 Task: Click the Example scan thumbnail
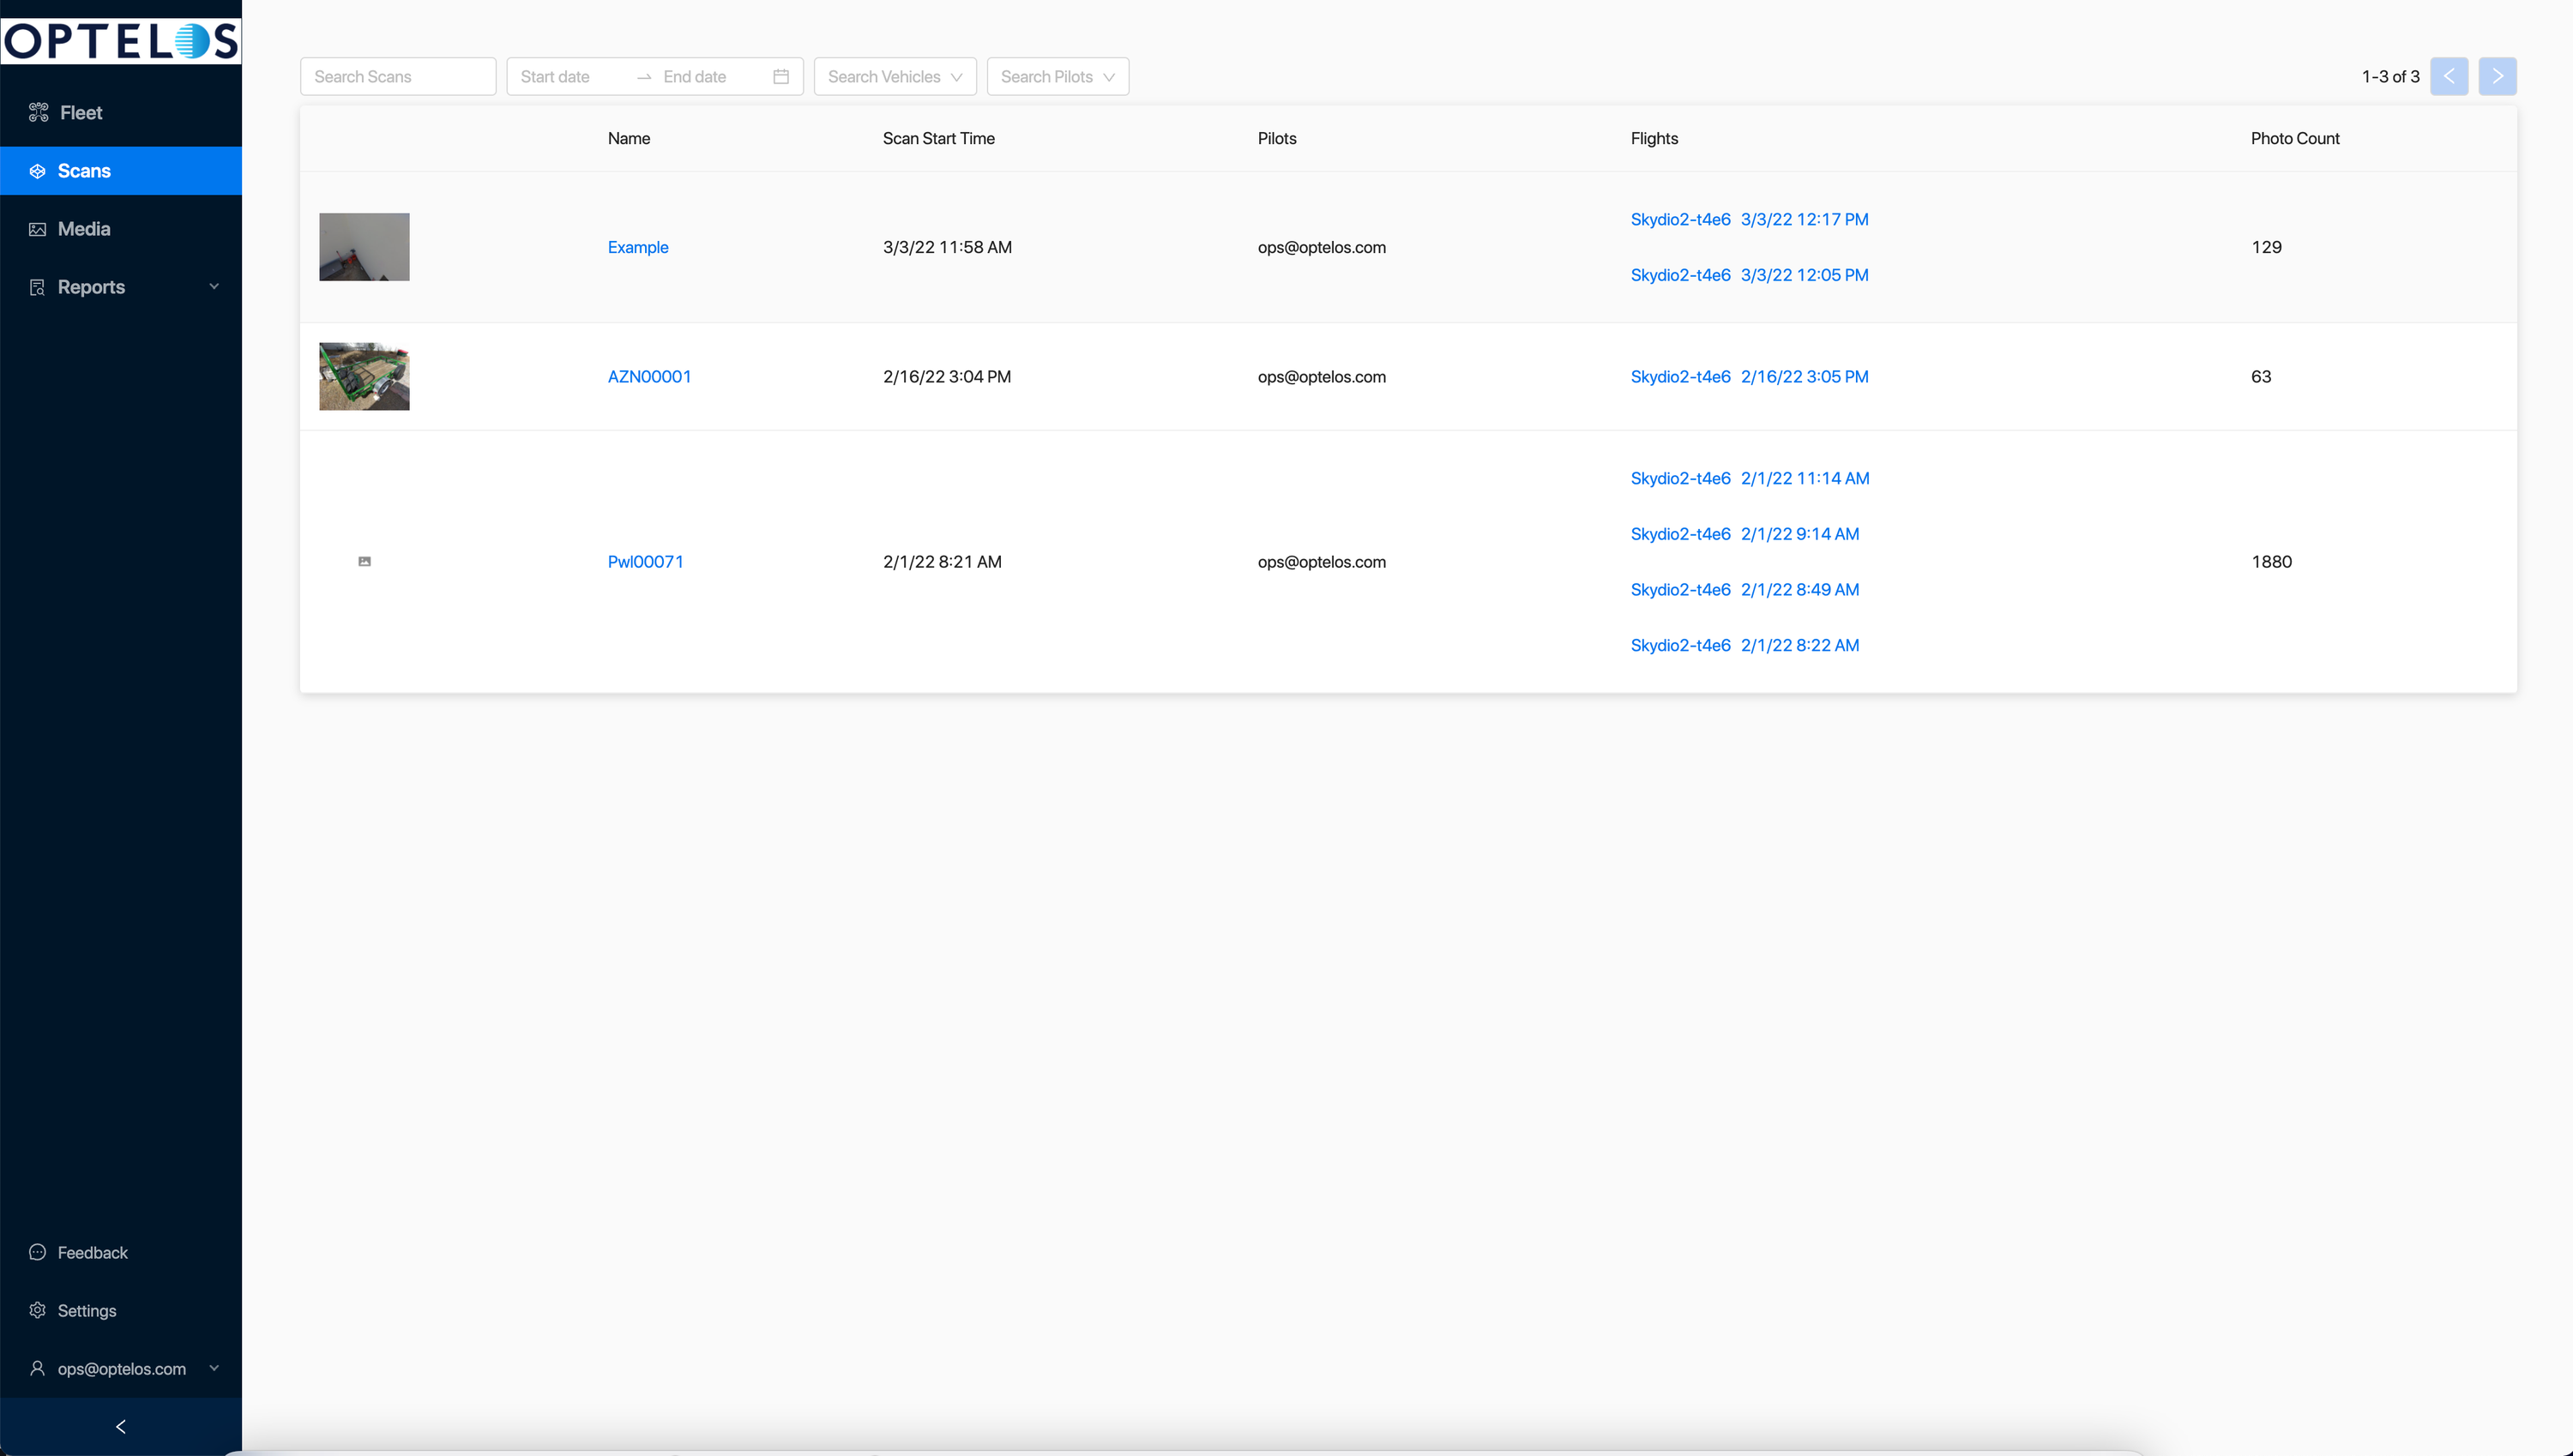point(364,247)
